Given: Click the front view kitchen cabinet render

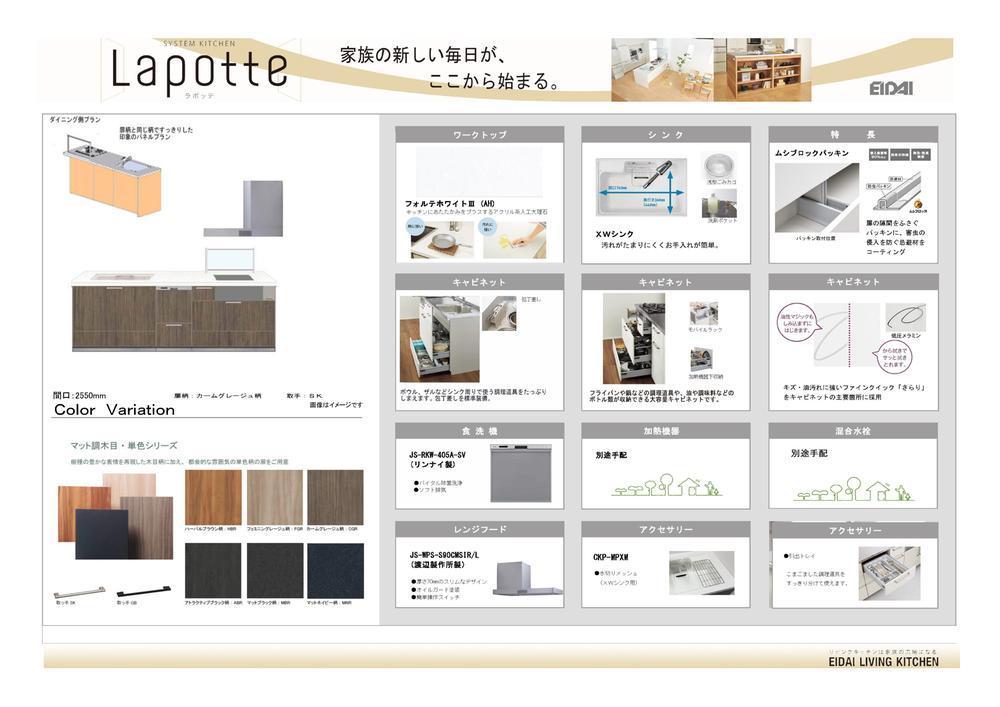Looking at the screenshot, I should pos(174,310).
